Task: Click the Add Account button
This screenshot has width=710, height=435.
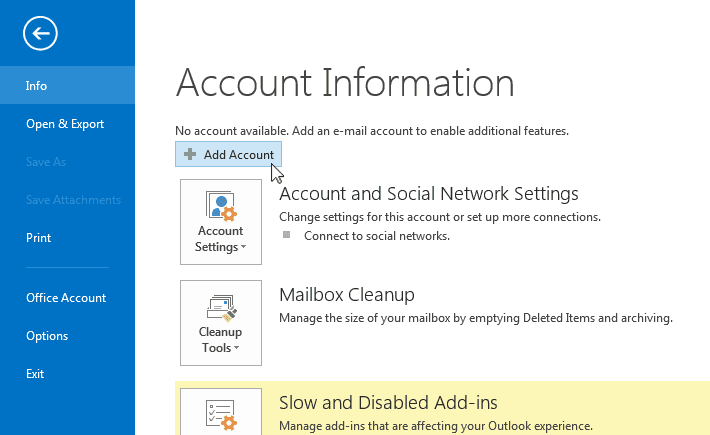Action: coord(228,154)
